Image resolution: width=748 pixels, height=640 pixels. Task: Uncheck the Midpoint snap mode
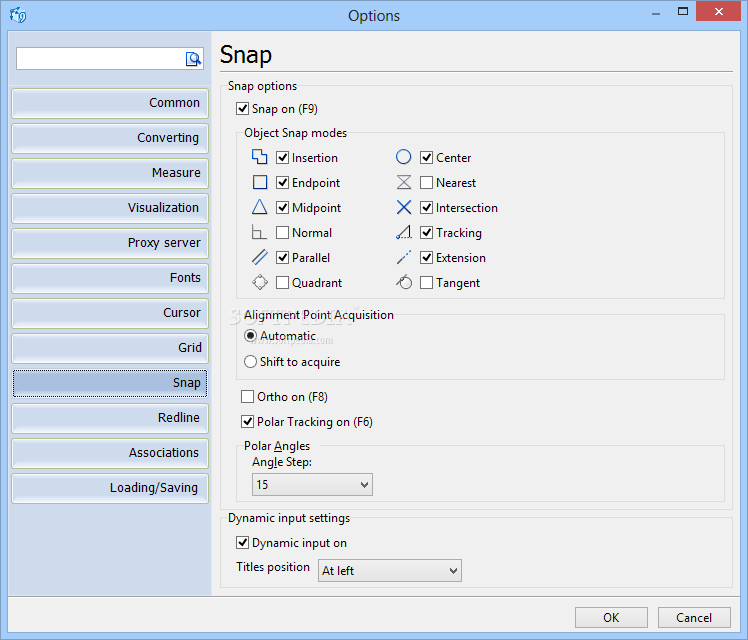point(282,207)
